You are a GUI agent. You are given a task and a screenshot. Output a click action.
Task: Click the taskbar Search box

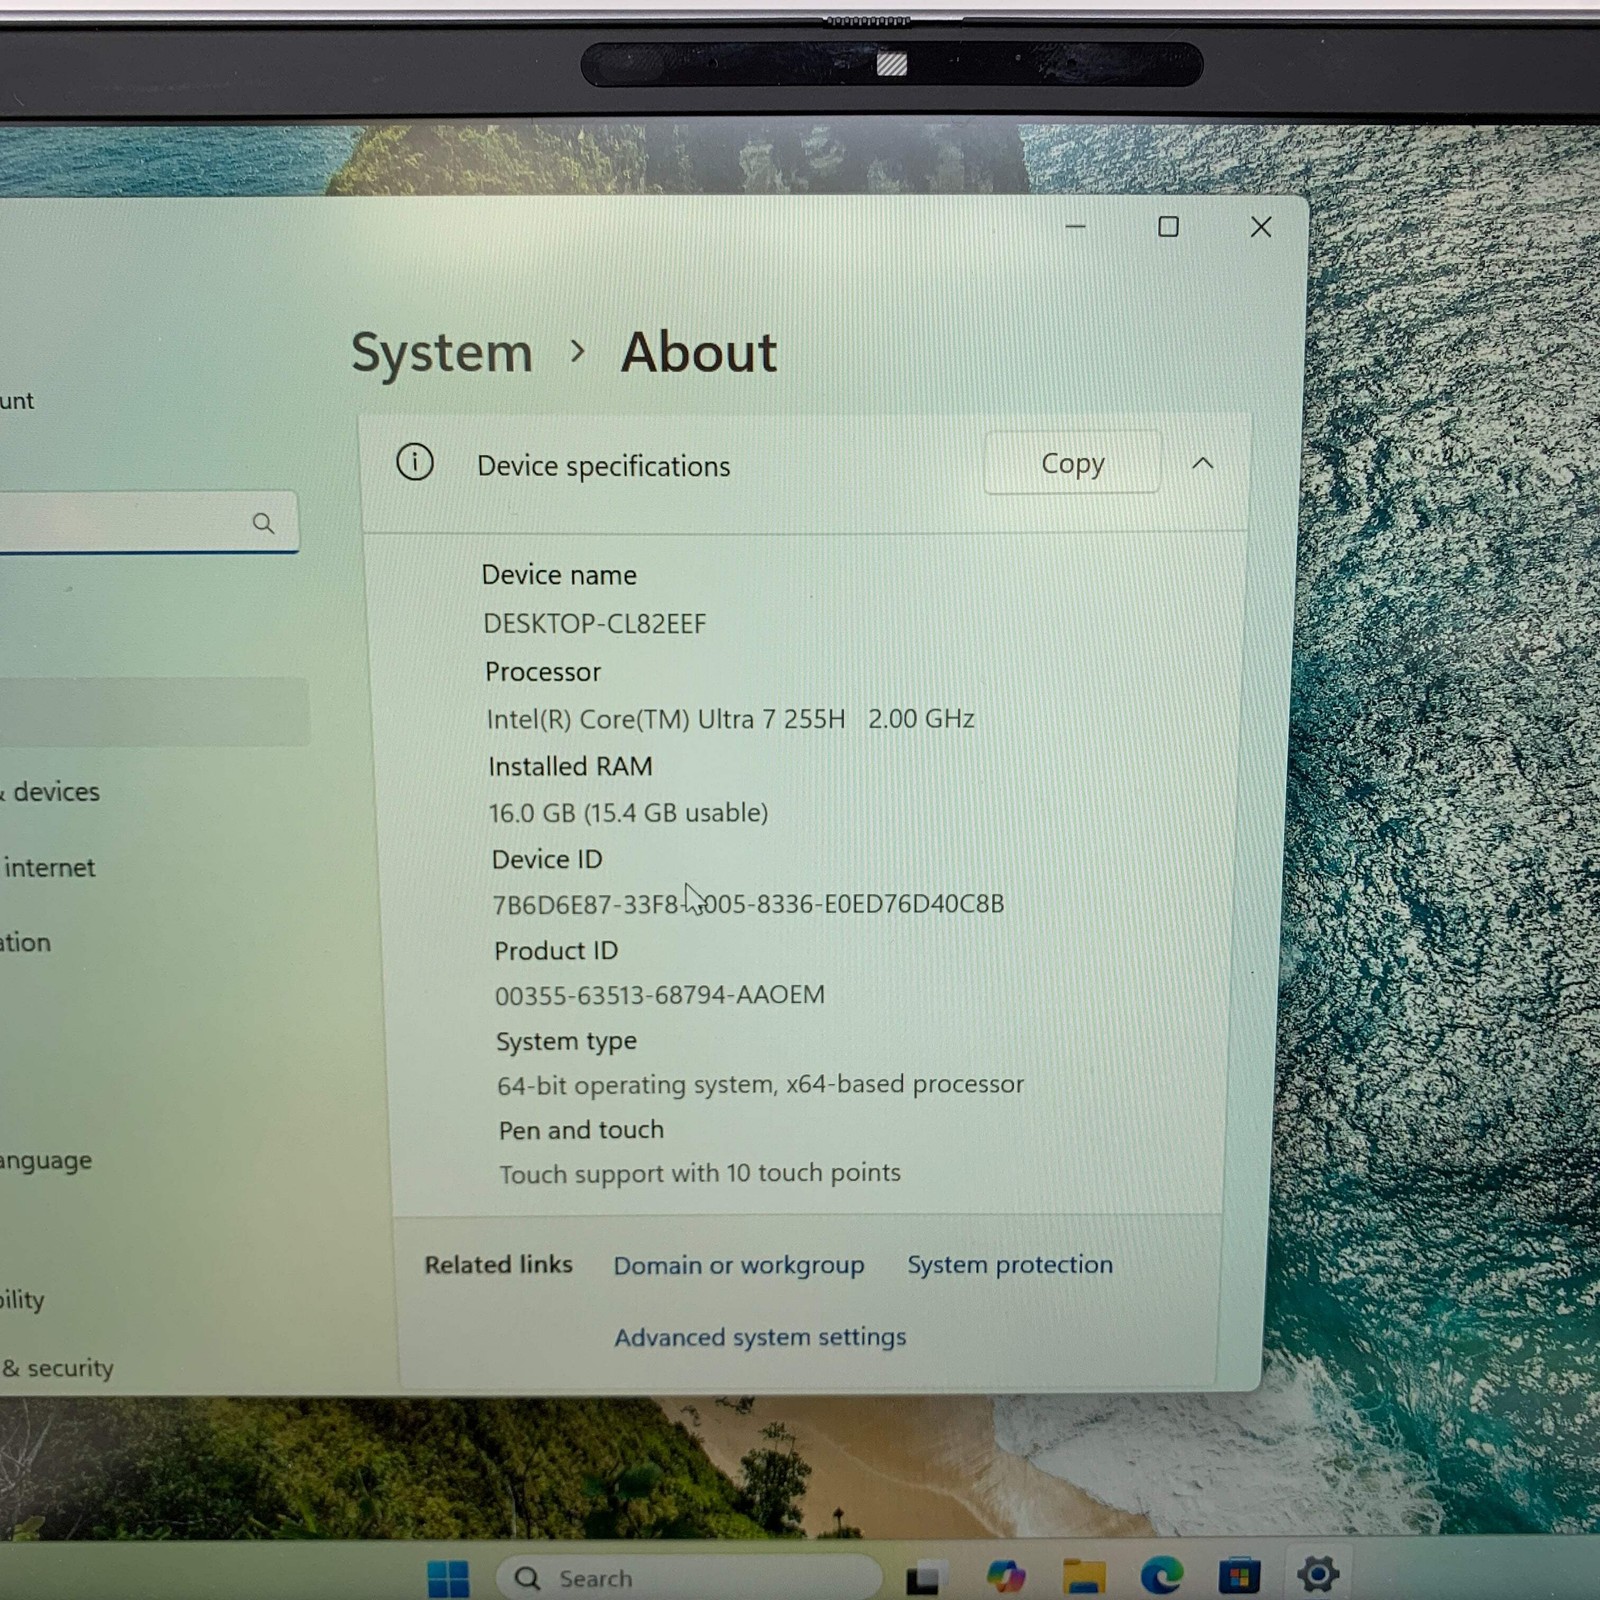pos(690,1577)
